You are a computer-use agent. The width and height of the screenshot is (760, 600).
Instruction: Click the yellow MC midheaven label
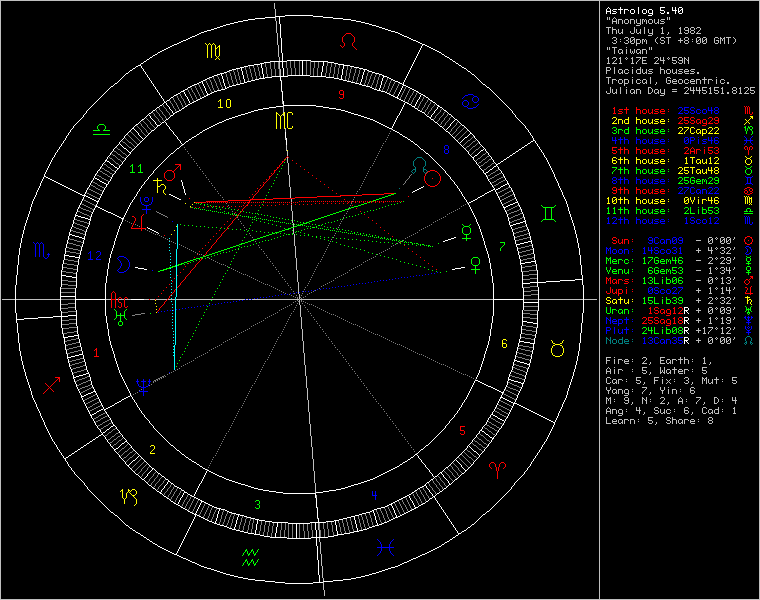point(285,122)
